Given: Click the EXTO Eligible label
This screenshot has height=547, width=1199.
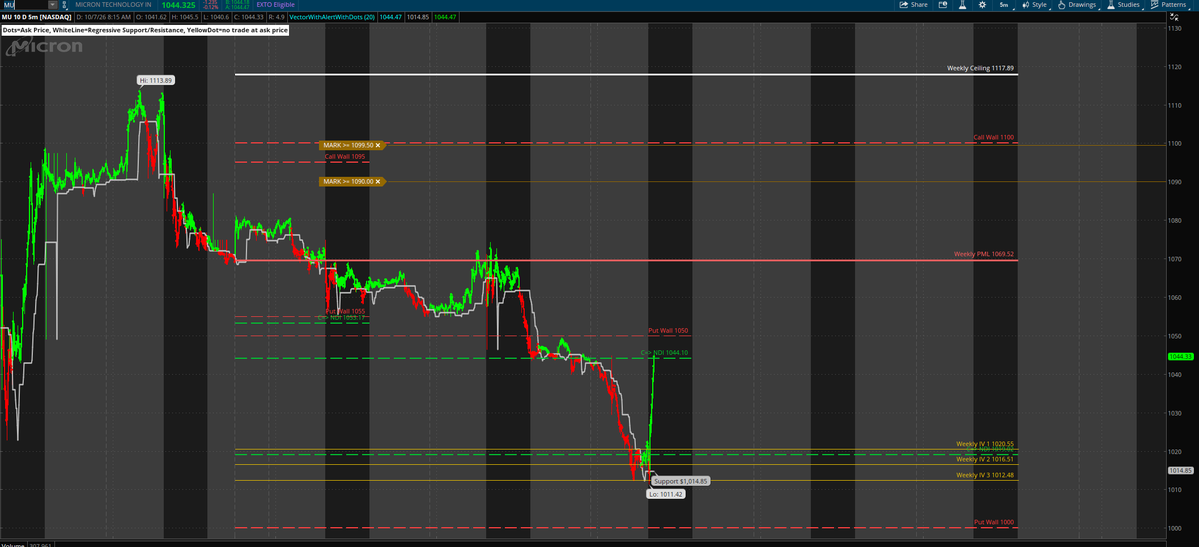Looking at the screenshot, I should pos(275,5).
